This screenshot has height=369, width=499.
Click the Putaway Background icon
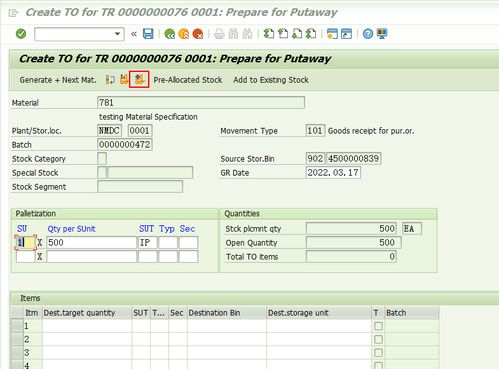tap(139, 79)
